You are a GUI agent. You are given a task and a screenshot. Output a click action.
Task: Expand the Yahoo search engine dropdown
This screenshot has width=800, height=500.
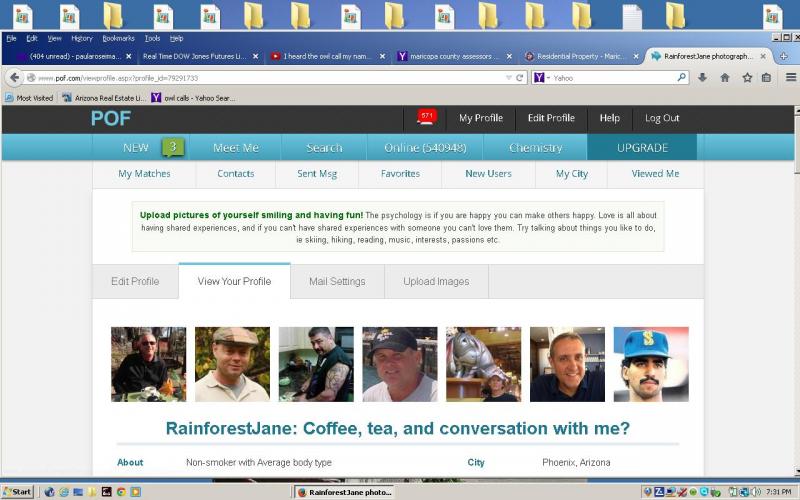[541, 77]
